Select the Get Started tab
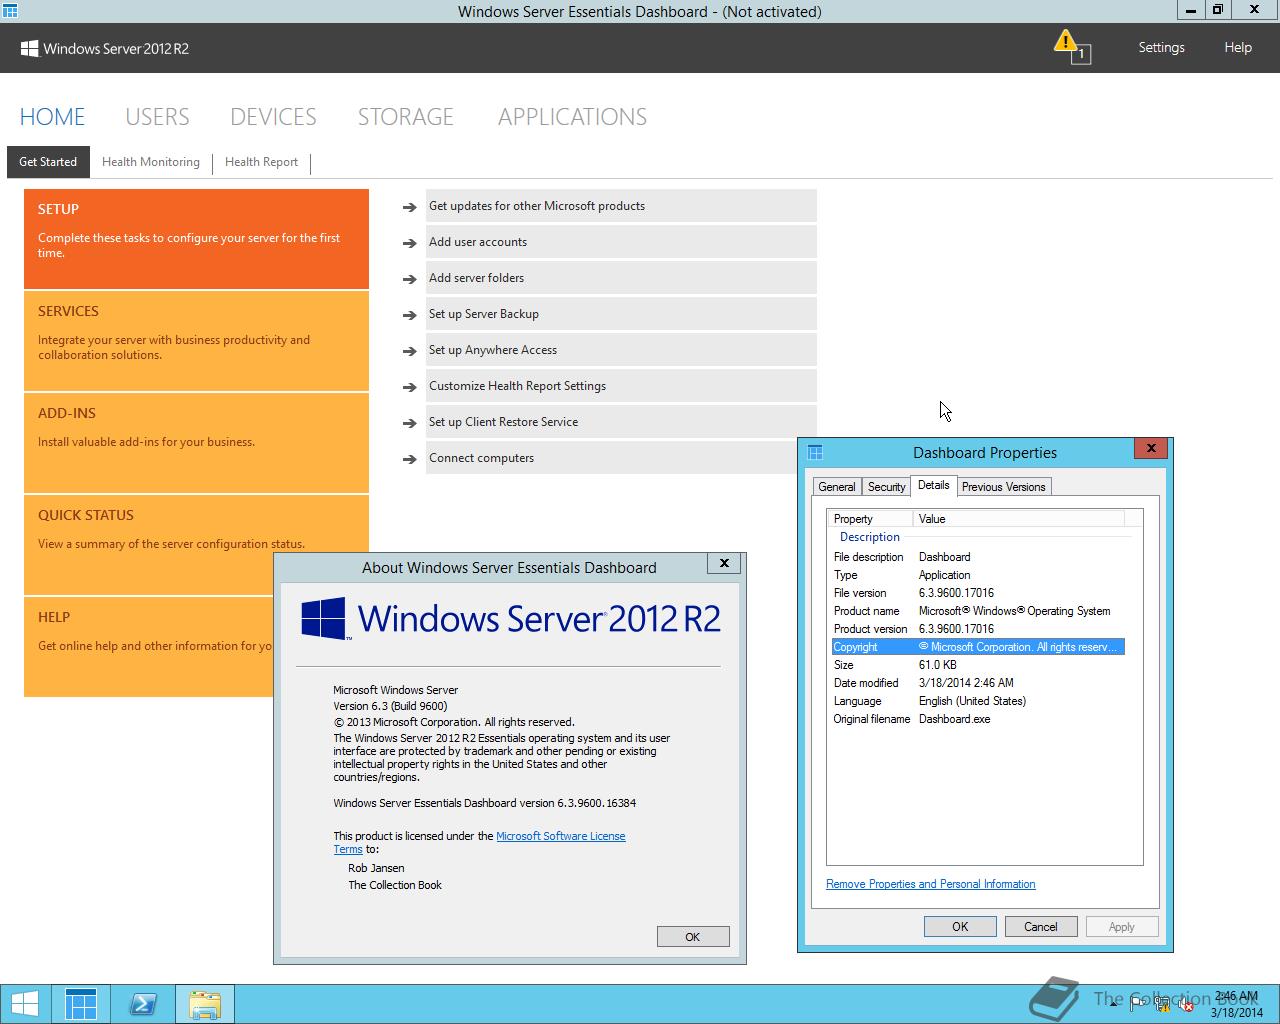 (48, 162)
